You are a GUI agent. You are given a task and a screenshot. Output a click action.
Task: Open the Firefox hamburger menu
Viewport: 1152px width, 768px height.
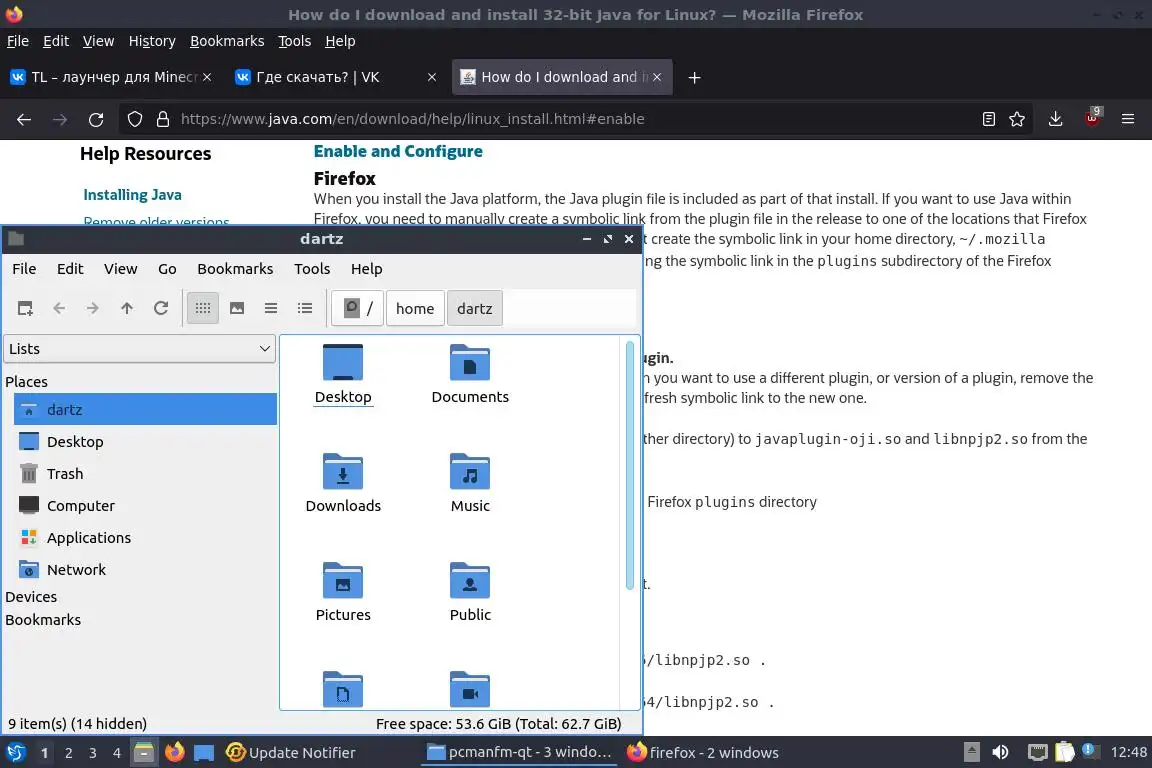[1128, 119]
